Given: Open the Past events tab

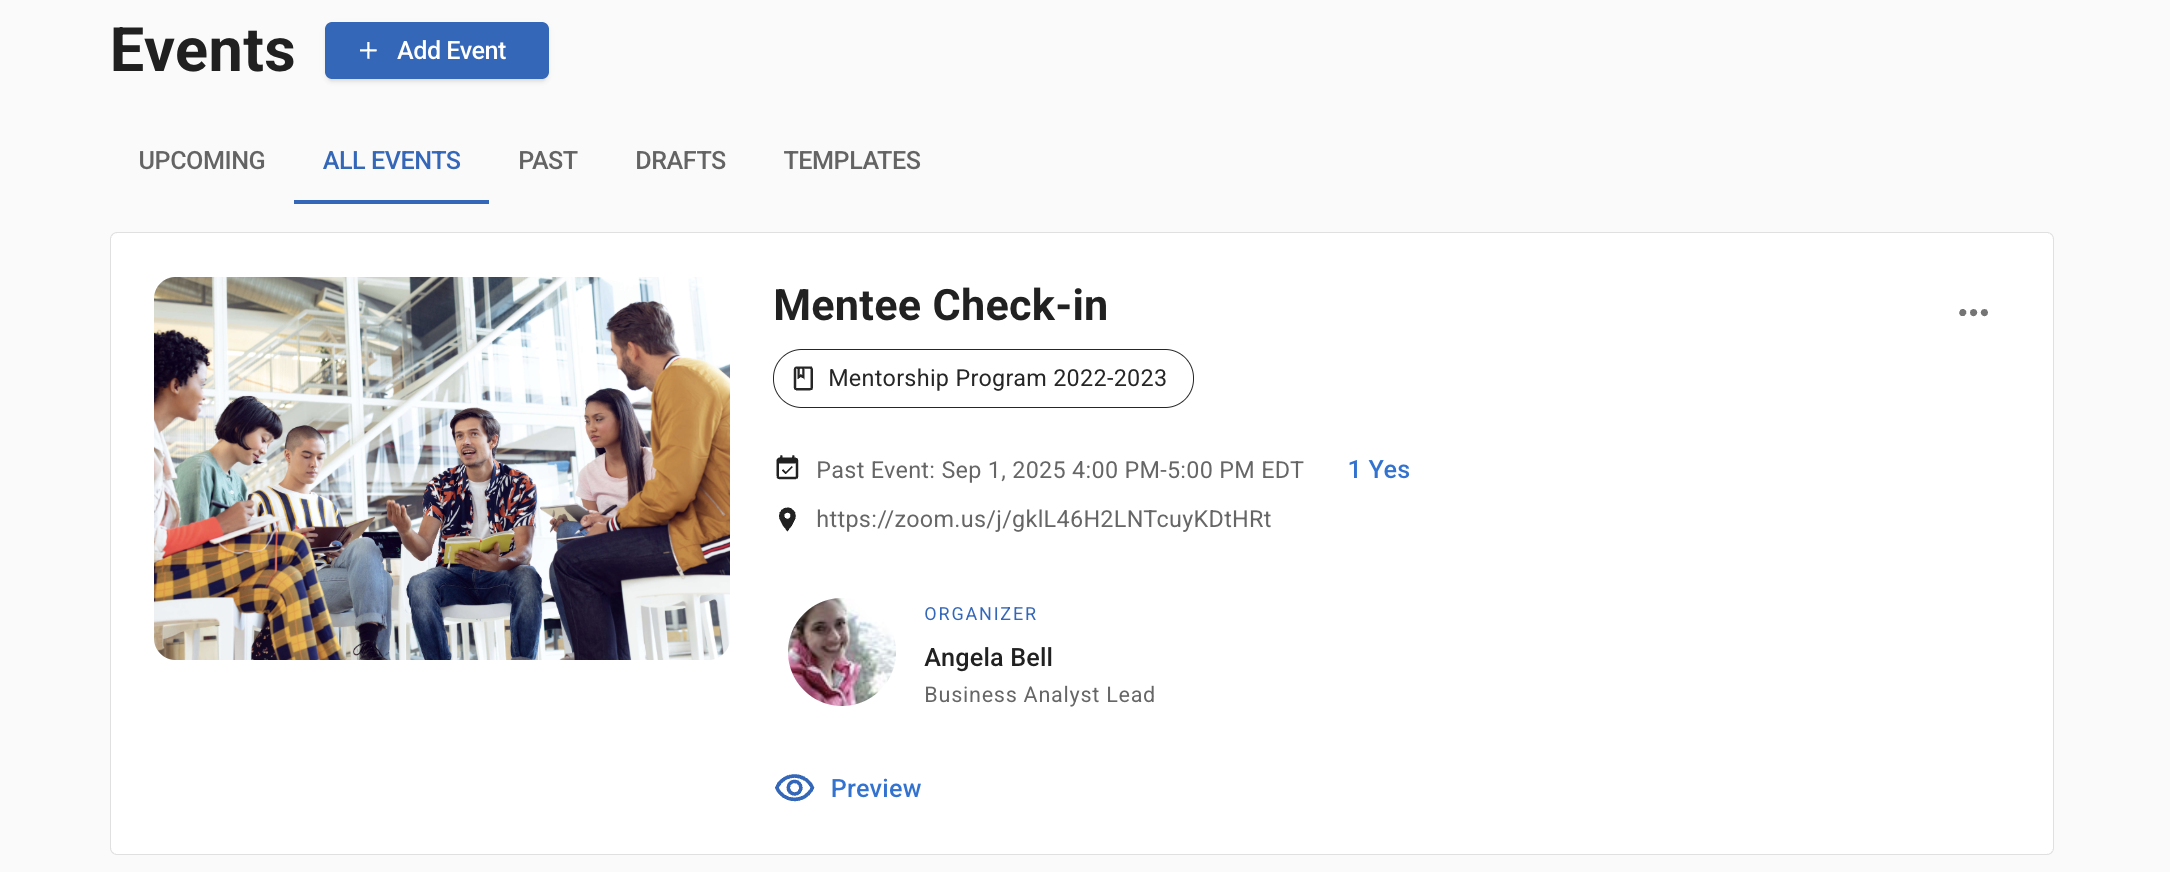Looking at the screenshot, I should tap(547, 161).
